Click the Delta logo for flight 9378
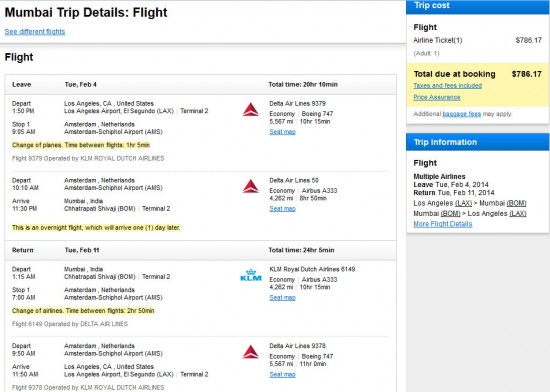The height and width of the screenshot is (392, 550). [x=250, y=352]
